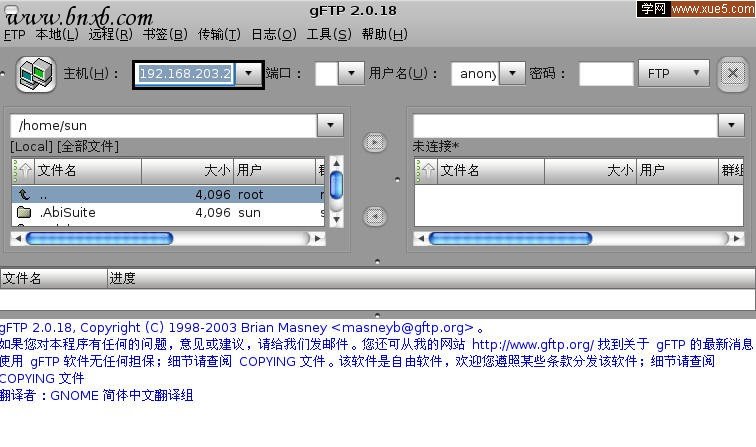Click the [Local] [全部文件] label
Image resolution: width=756 pixels, height=447 pixels.
(65, 146)
